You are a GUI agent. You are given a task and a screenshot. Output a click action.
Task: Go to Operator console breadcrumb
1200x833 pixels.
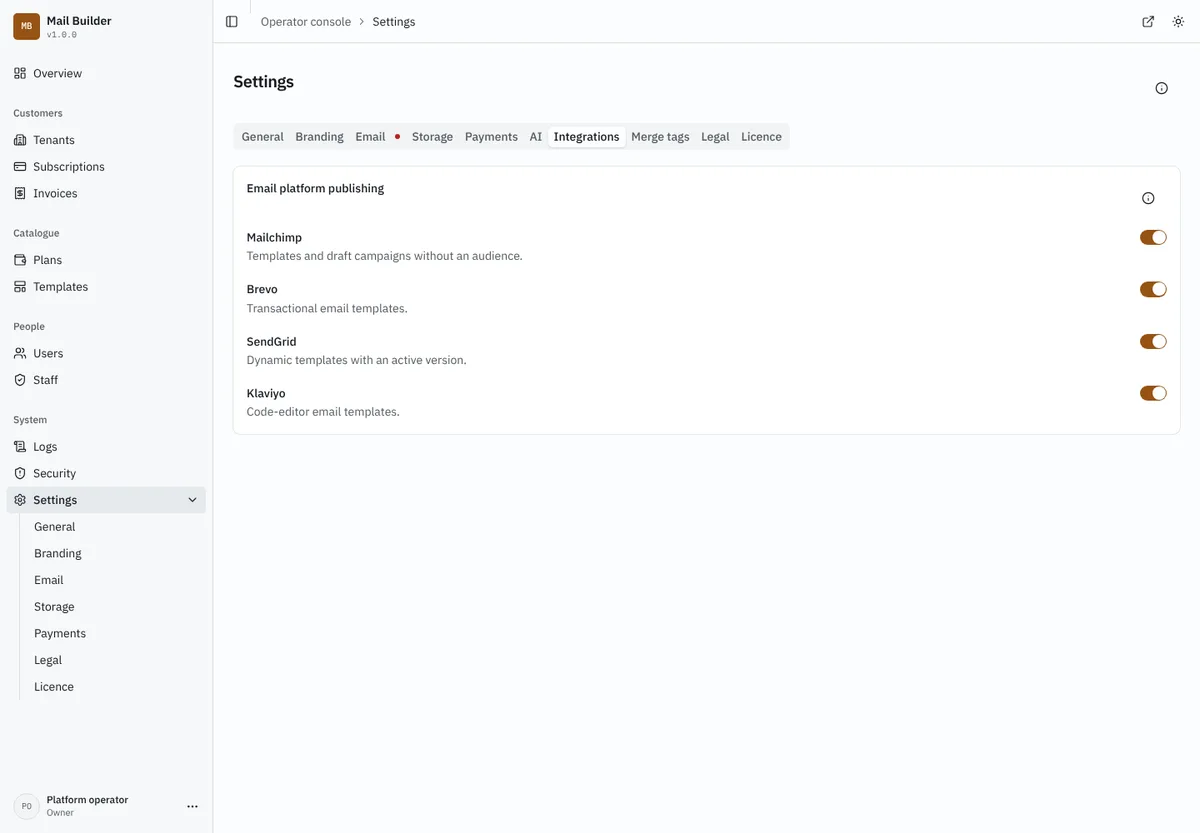(306, 22)
